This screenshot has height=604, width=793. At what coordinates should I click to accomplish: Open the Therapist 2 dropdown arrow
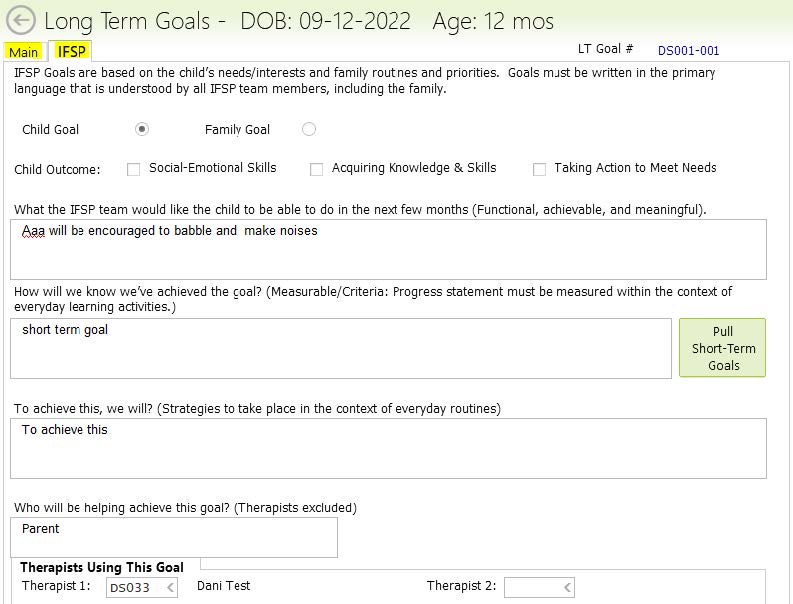(568, 588)
